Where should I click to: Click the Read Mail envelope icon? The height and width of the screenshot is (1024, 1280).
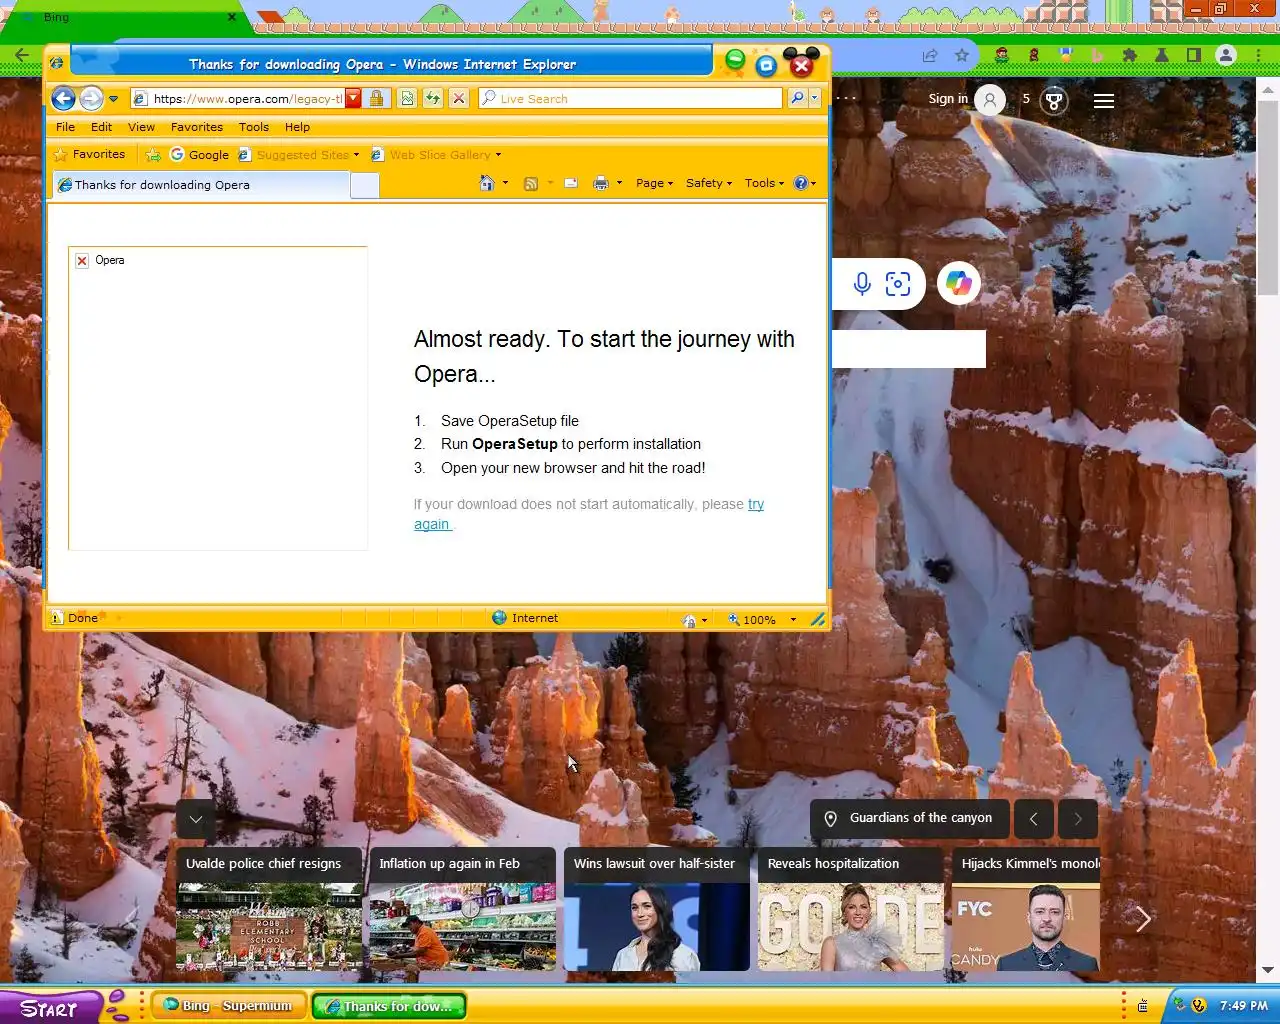pos(571,183)
